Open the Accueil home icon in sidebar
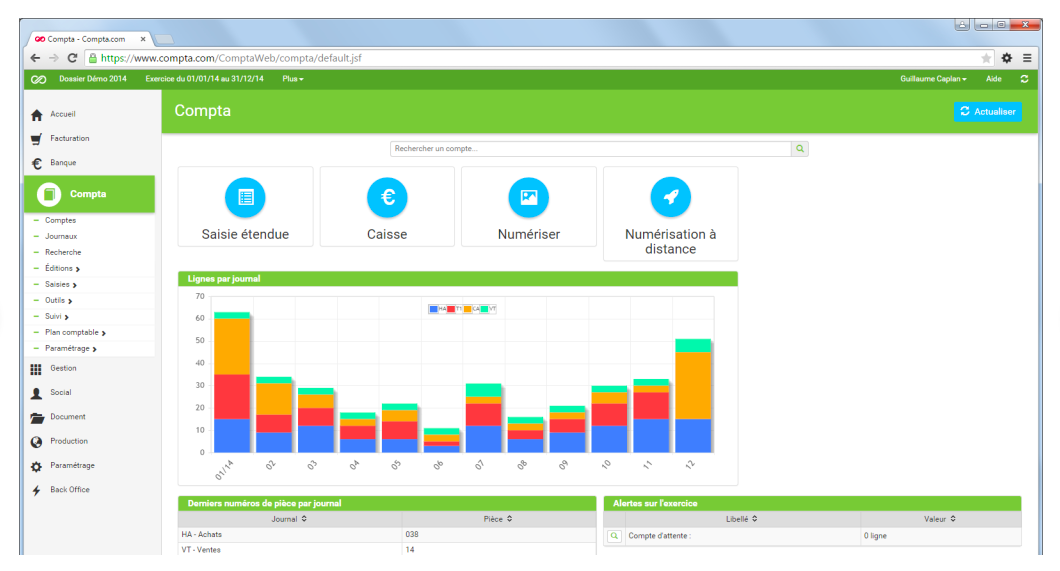 click(x=37, y=116)
